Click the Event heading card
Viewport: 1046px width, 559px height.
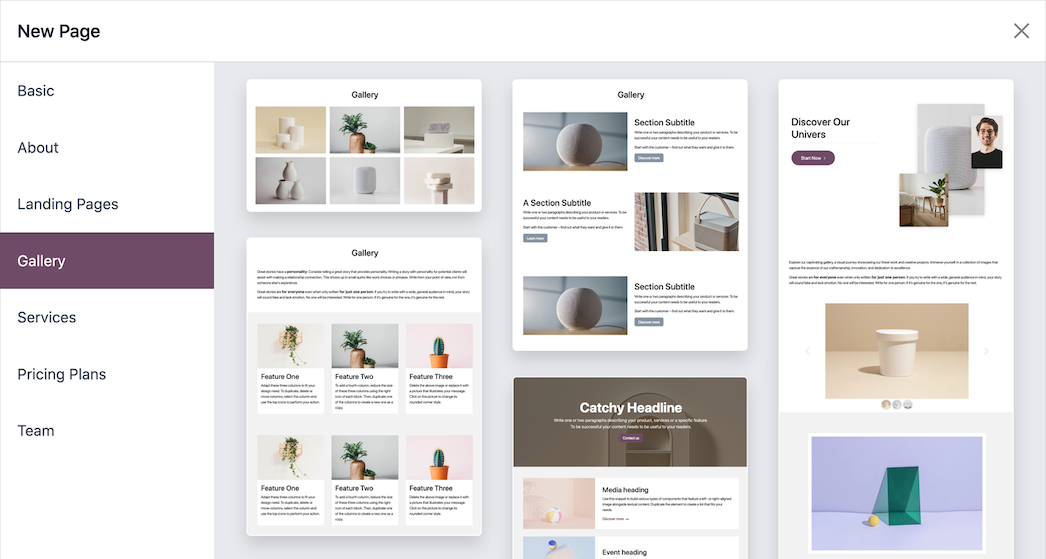pos(630,548)
